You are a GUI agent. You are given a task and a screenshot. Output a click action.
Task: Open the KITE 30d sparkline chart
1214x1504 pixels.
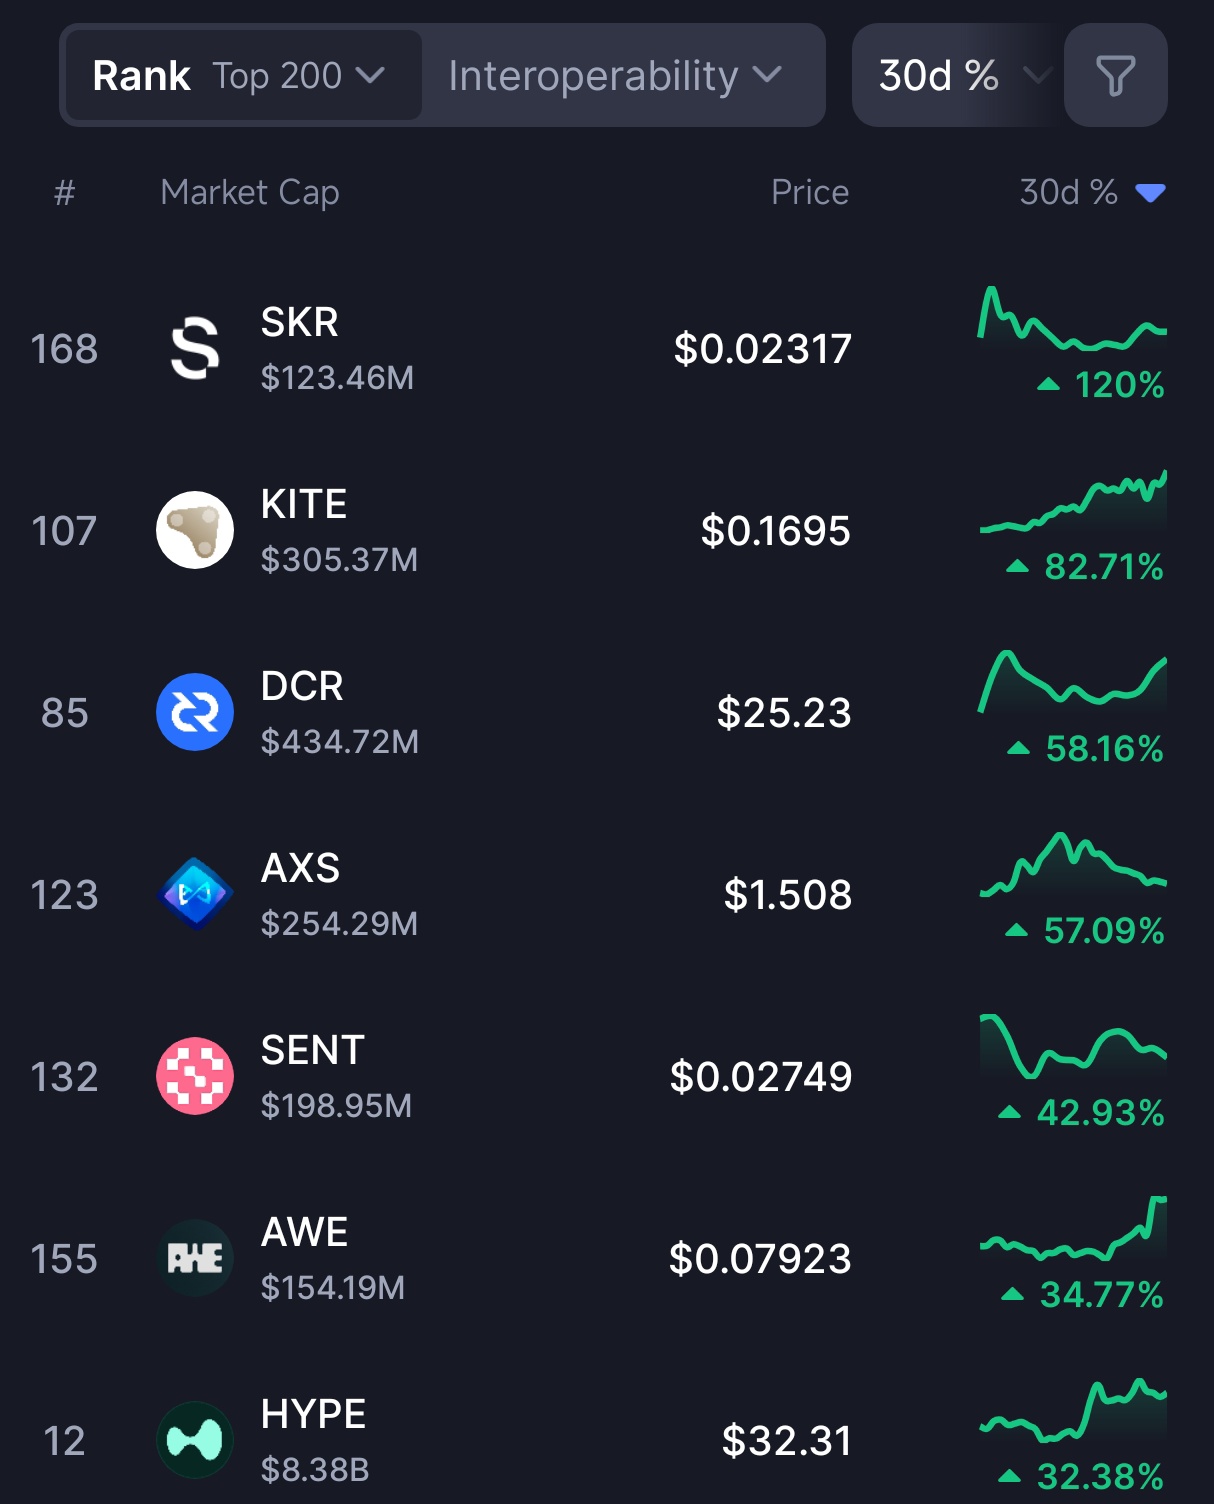pos(1072,503)
